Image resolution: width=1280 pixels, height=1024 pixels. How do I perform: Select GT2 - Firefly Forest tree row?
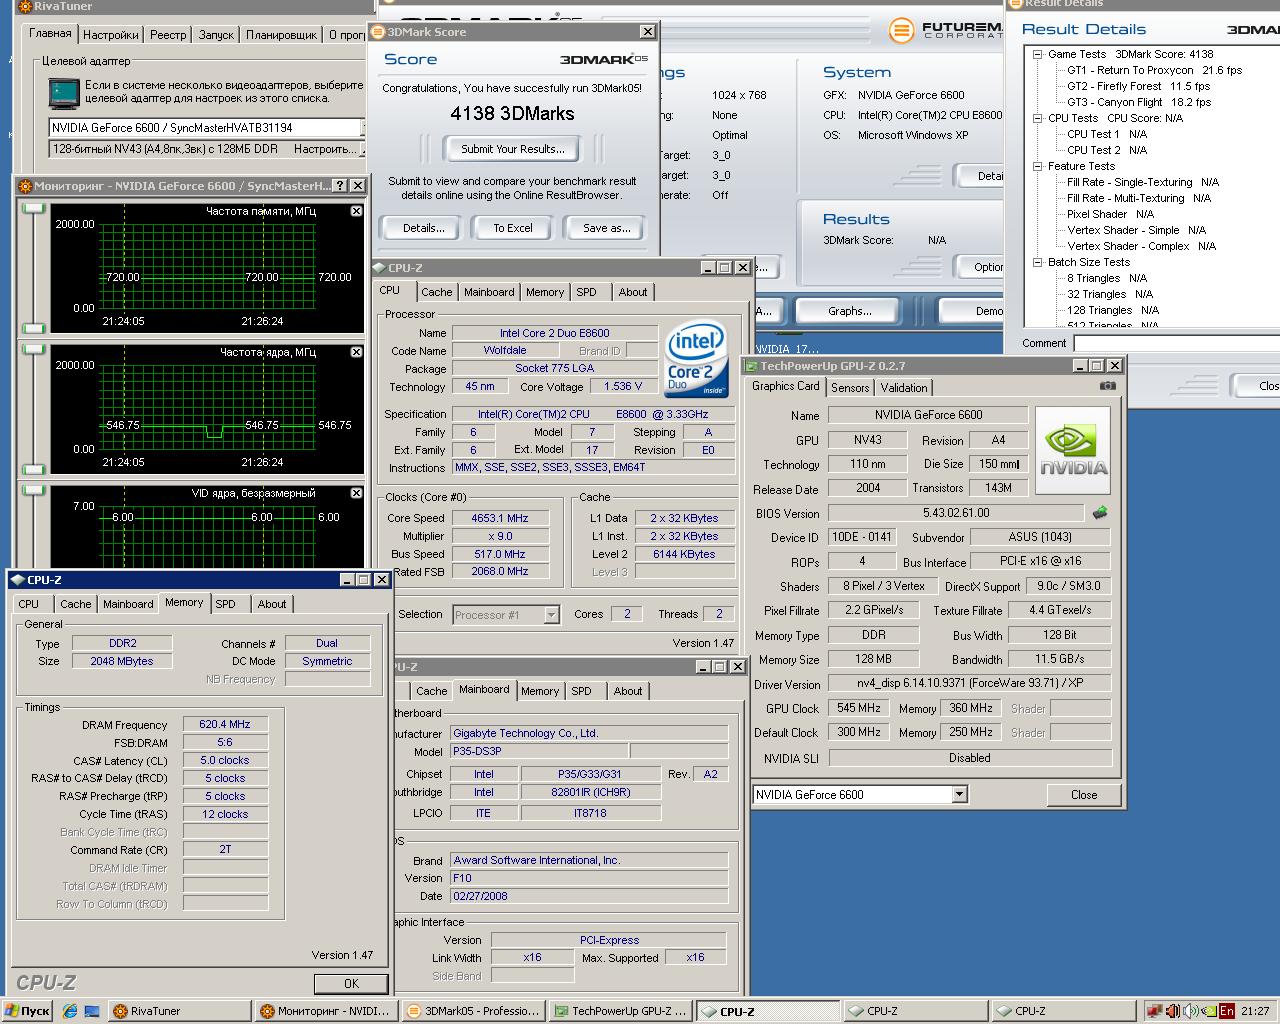click(x=1139, y=86)
